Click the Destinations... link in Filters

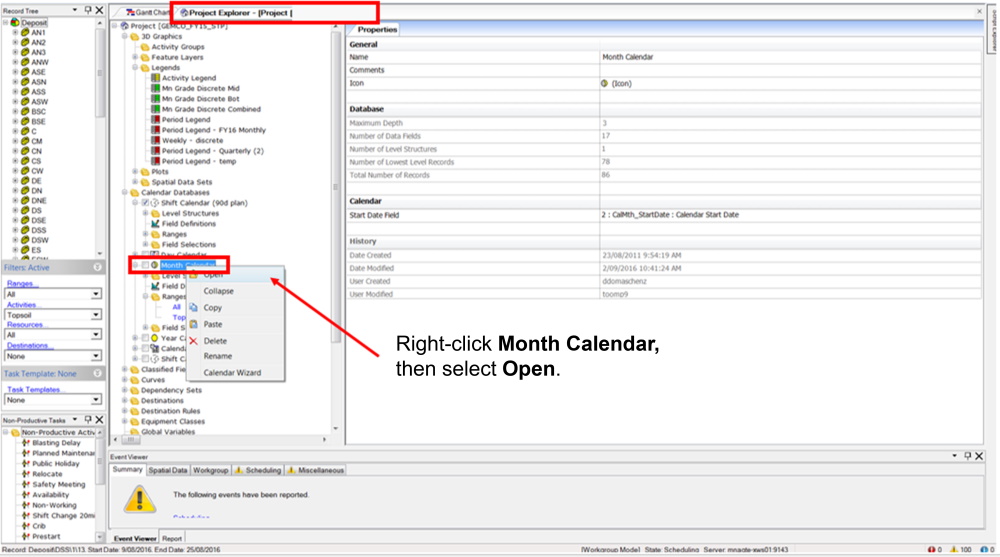(29, 345)
